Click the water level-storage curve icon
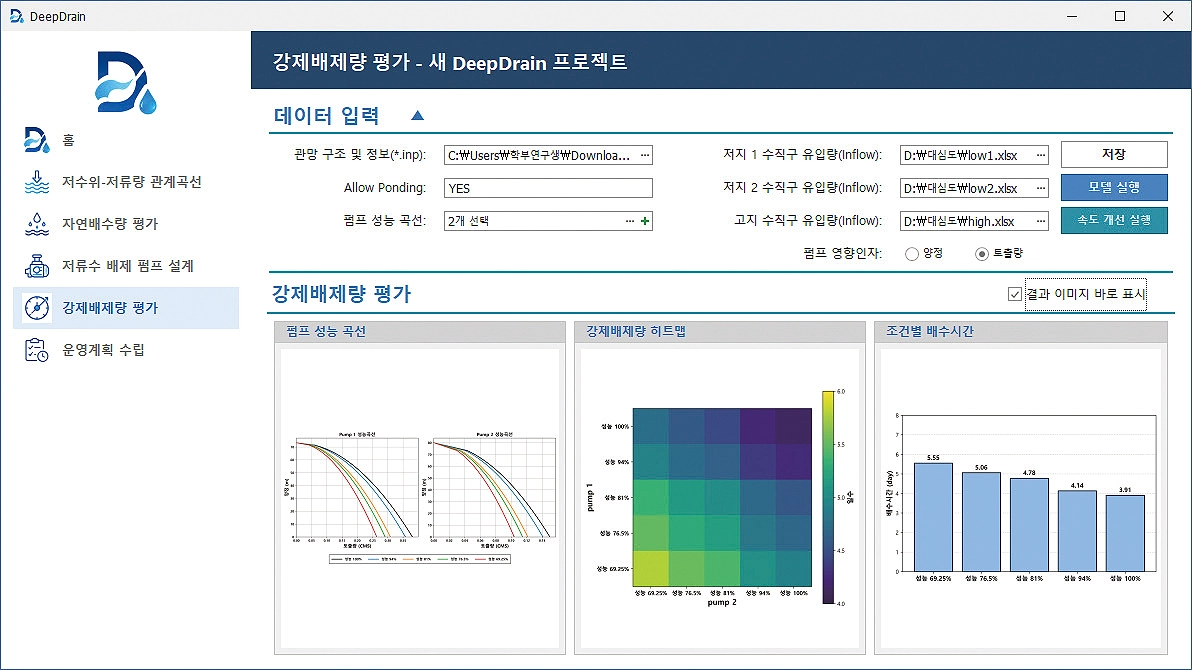Viewport: 1192px width, 670px height. pos(36,182)
